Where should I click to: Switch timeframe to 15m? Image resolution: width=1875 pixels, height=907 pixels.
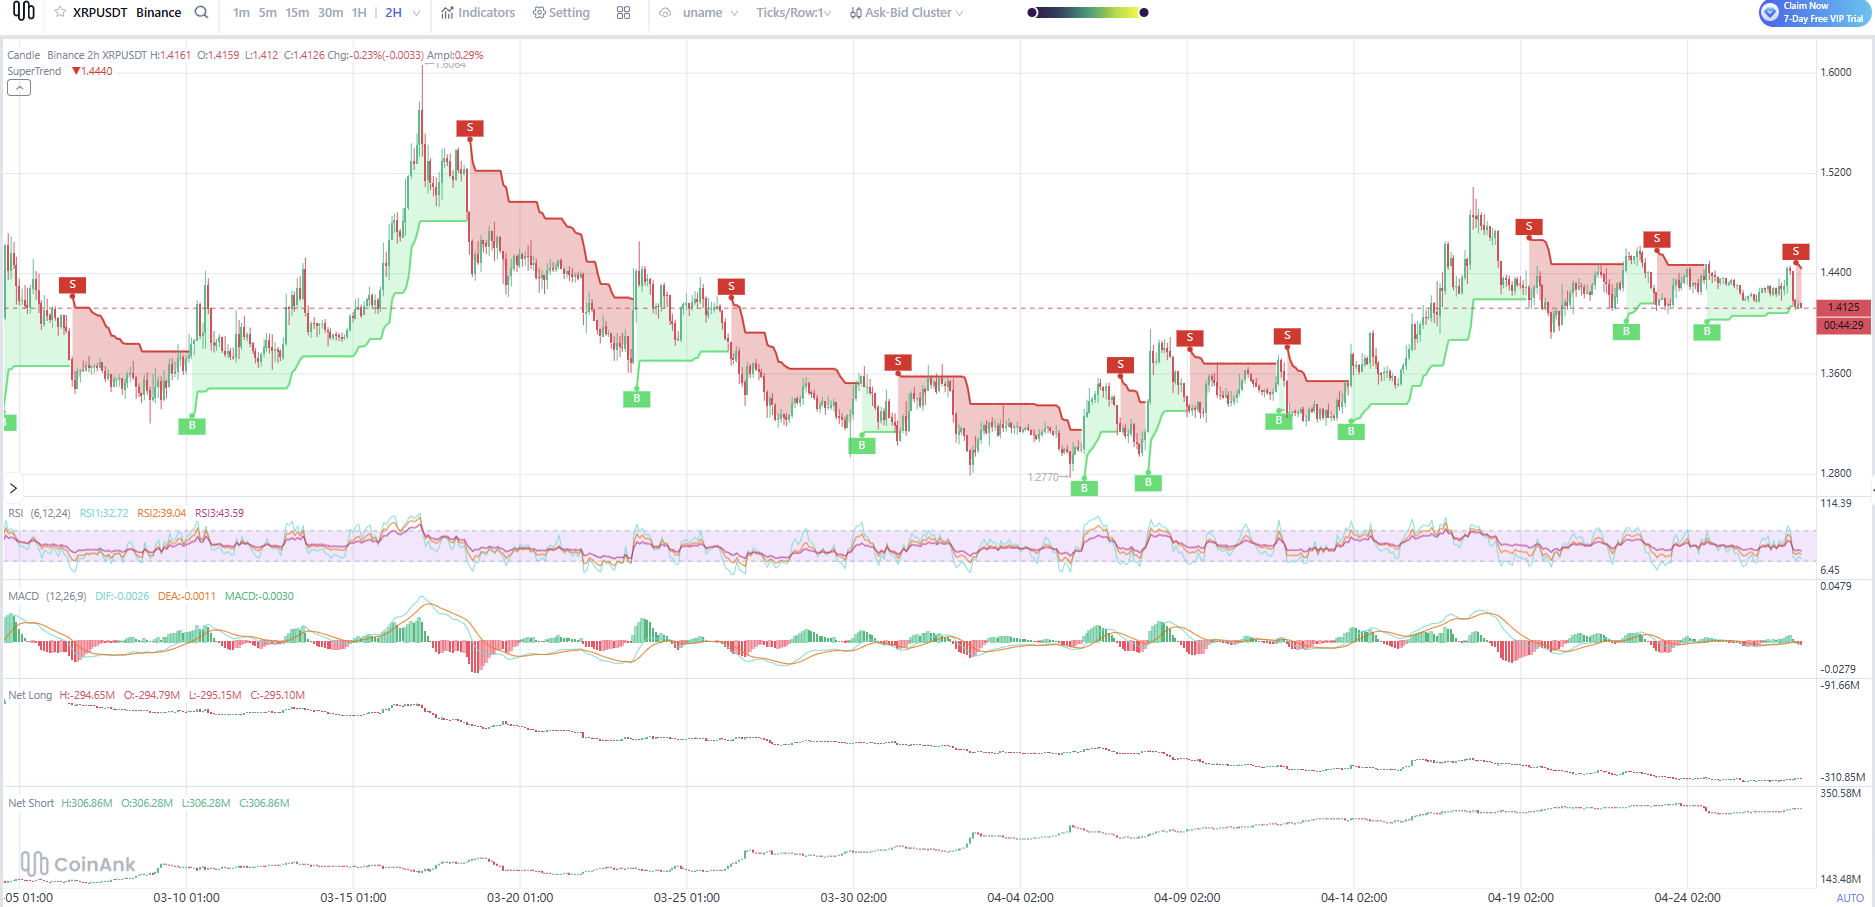pyautogui.click(x=297, y=13)
